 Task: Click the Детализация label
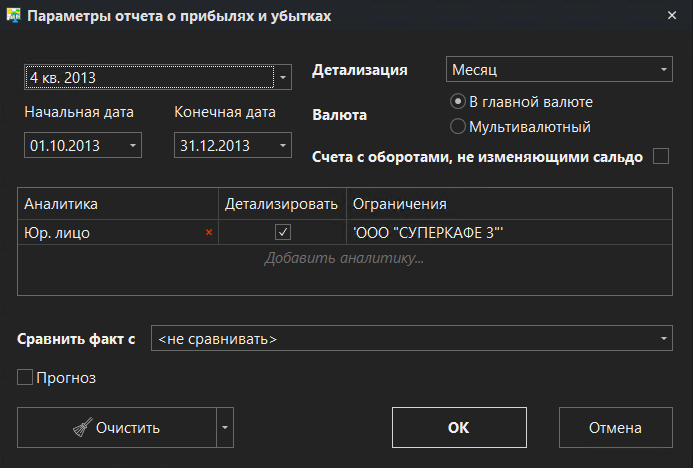360,70
